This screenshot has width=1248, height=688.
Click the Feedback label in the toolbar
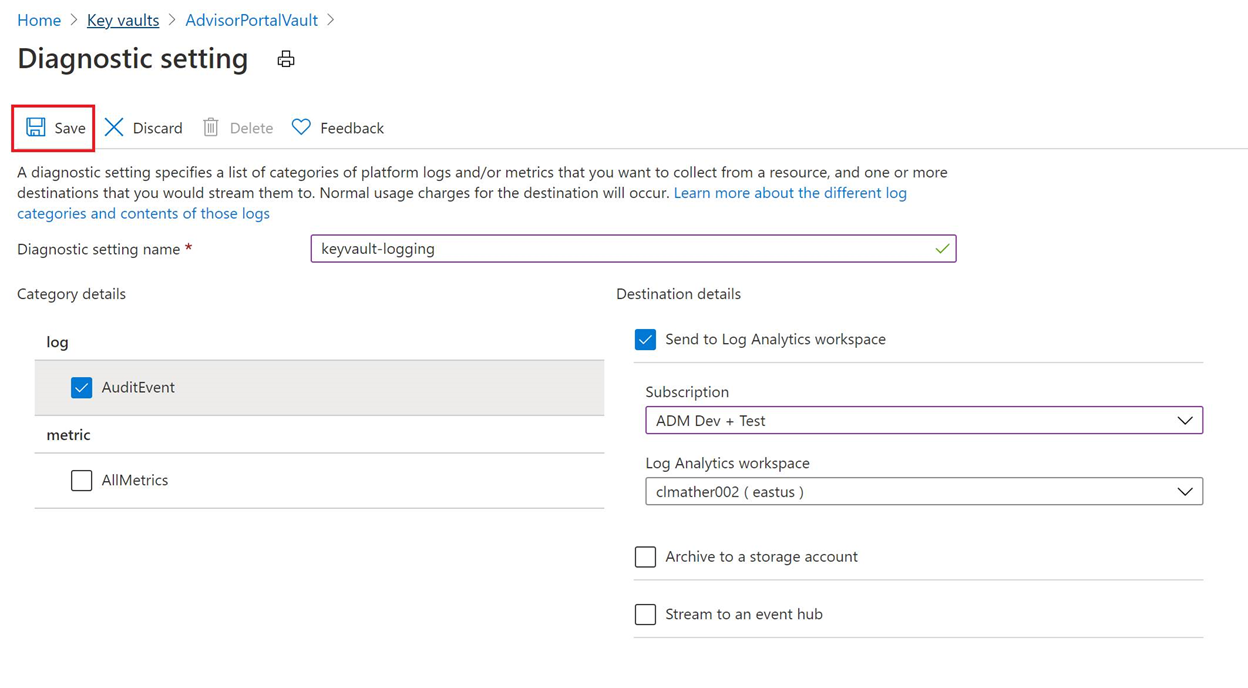pos(352,128)
